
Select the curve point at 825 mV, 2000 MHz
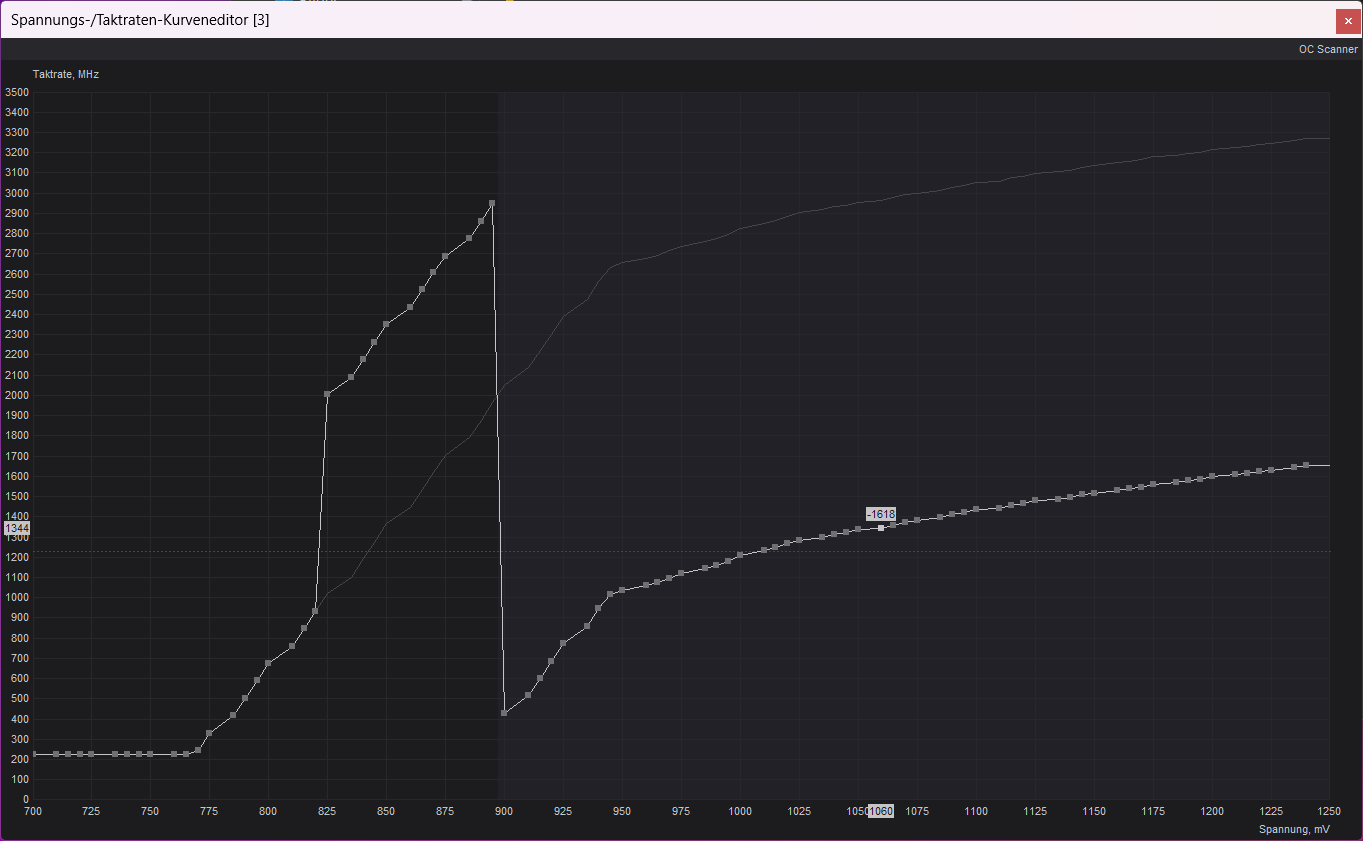click(327, 394)
